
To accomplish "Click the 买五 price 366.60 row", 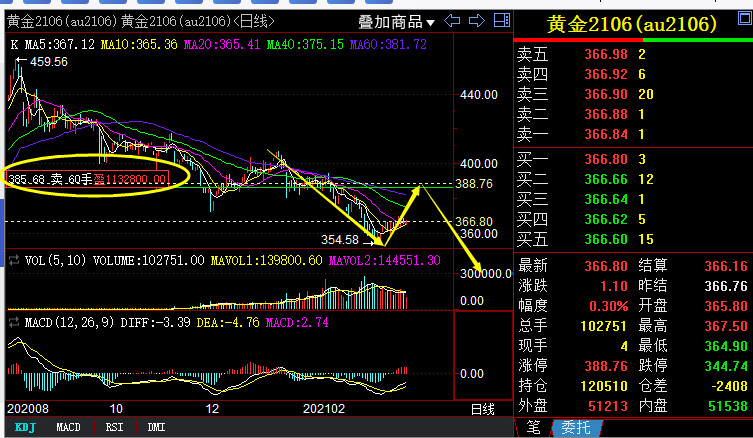I will point(604,239).
